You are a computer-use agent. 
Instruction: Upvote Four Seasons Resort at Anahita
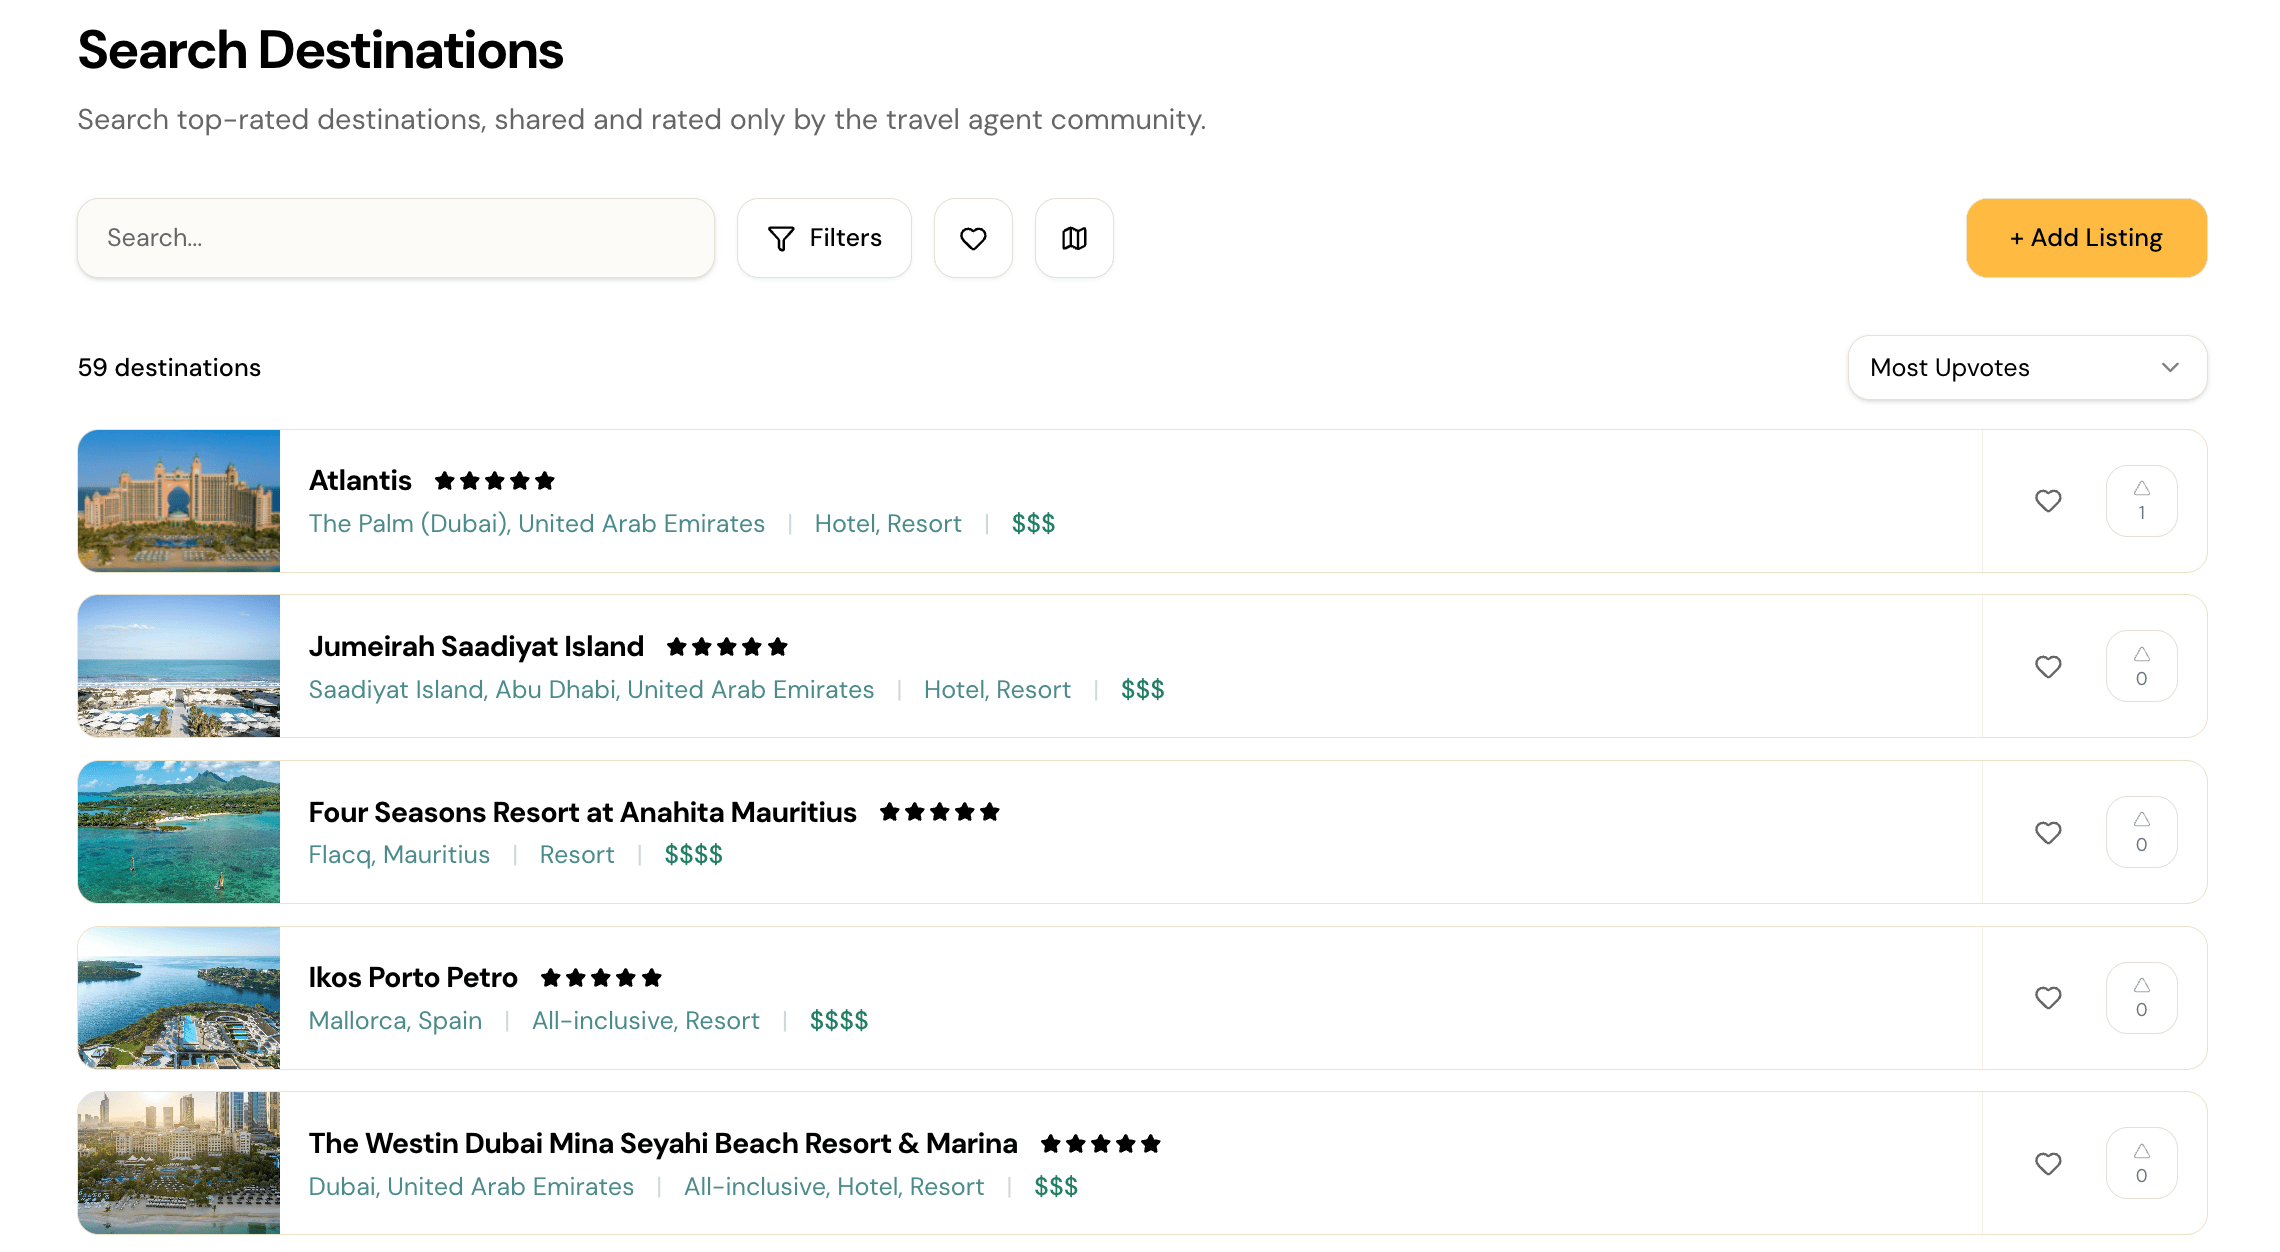tap(2141, 832)
